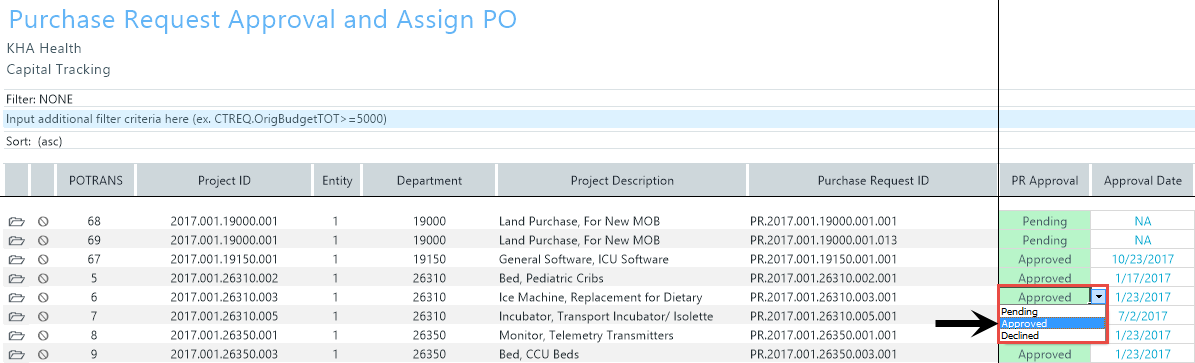Select Pending in the dropdown list
The width and height of the screenshot is (1195, 363).
pyautogui.click(x=1052, y=312)
